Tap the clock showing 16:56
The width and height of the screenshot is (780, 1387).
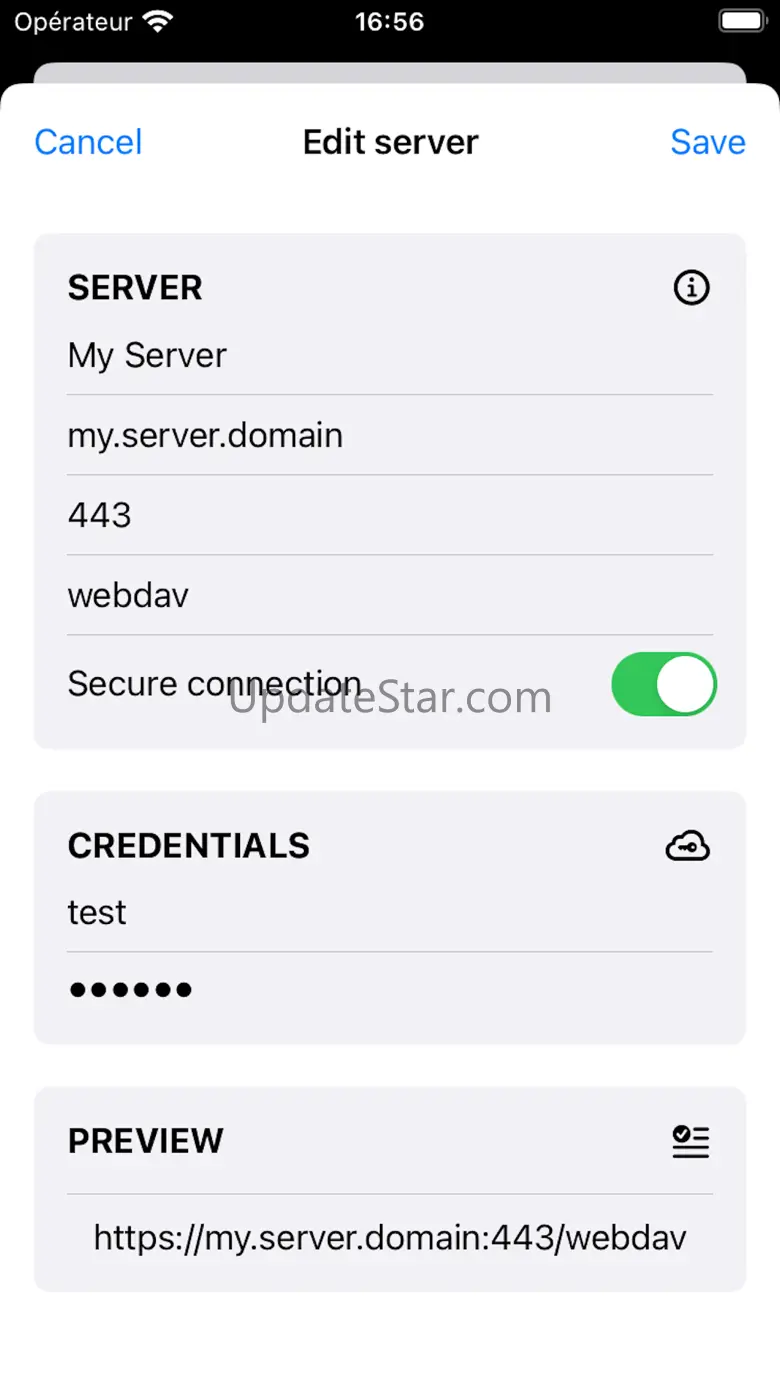tap(390, 22)
